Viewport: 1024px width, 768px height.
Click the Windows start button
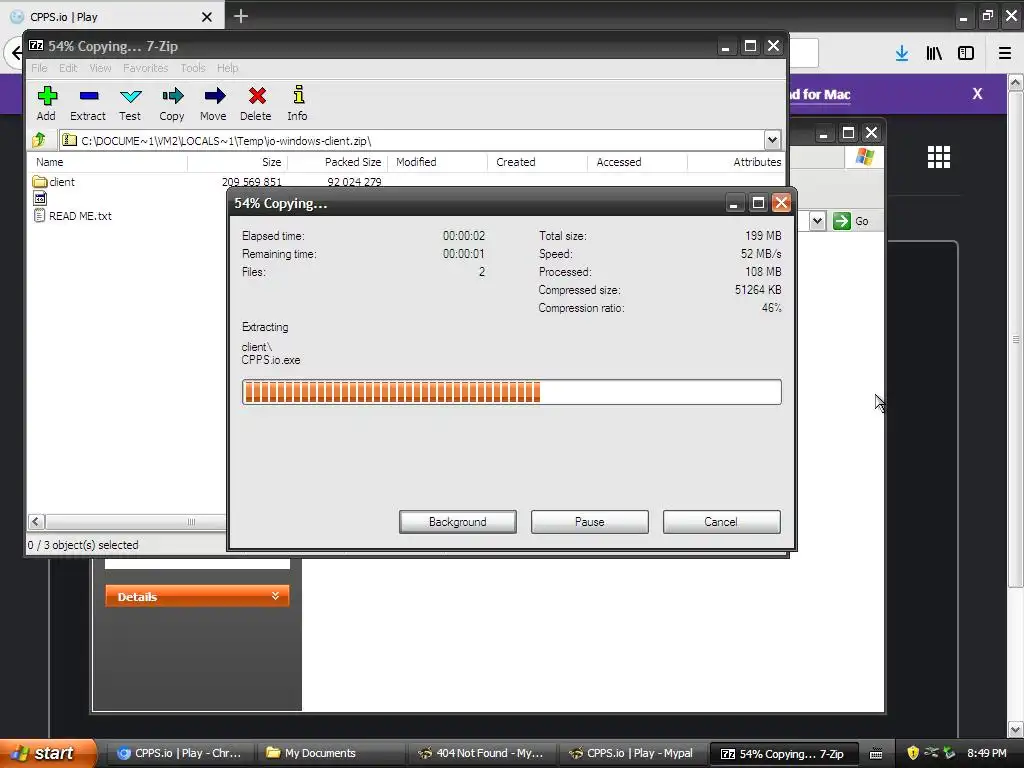point(48,753)
